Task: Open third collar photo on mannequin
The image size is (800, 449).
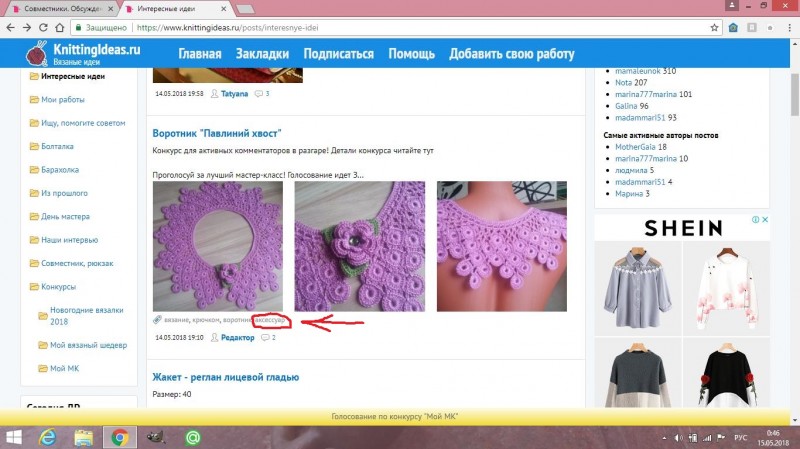Action: (502, 246)
